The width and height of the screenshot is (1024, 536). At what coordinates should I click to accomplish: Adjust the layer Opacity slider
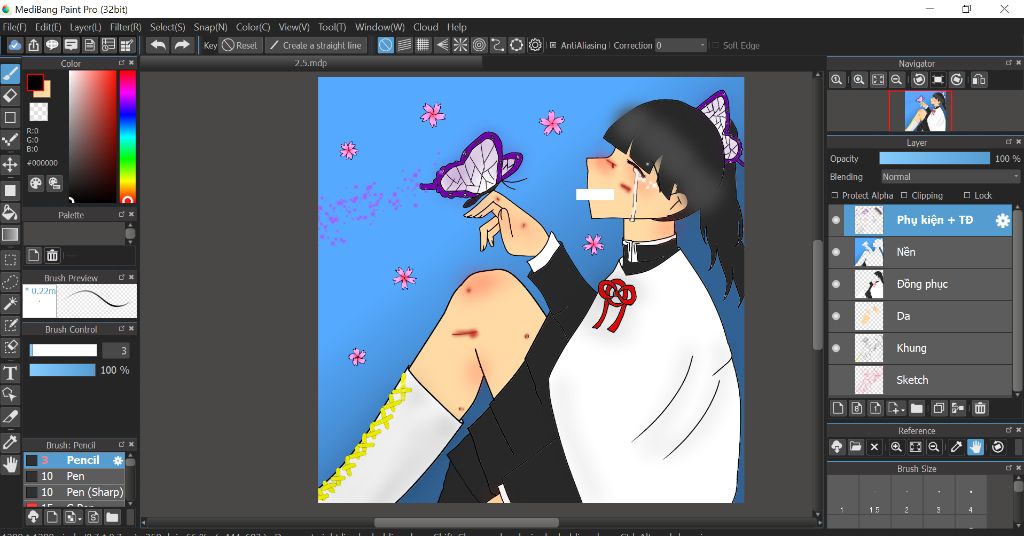[934, 159]
